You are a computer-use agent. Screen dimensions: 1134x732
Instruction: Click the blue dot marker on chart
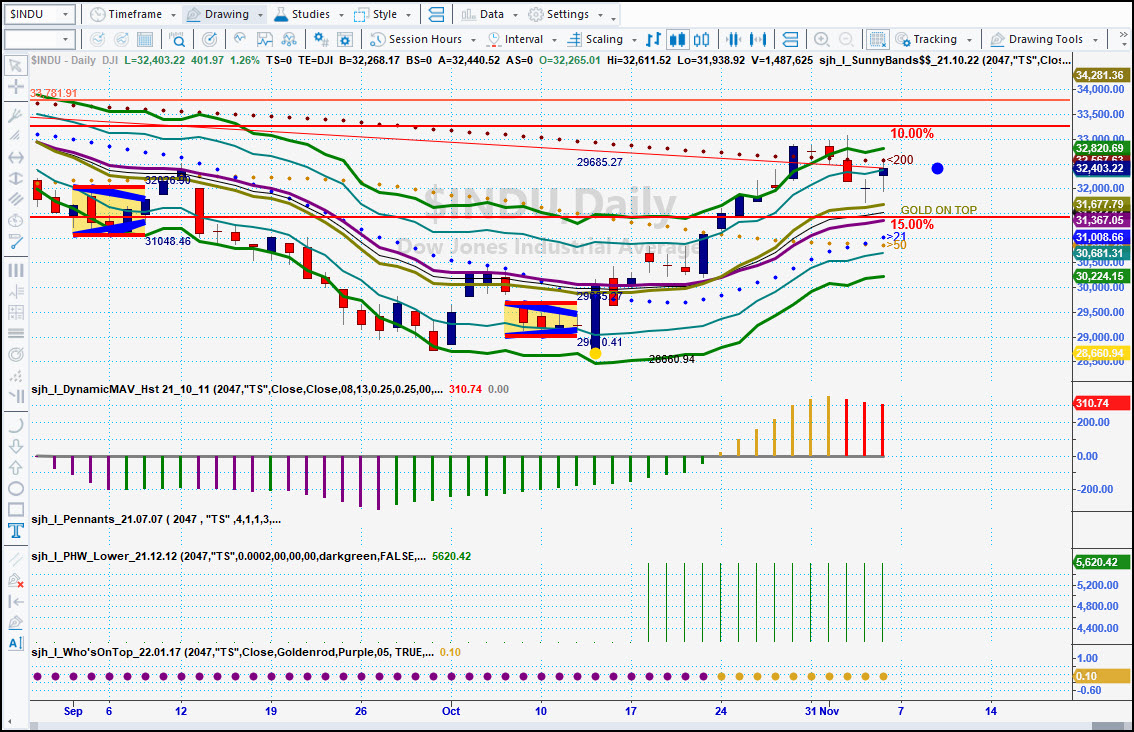pos(937,169)
